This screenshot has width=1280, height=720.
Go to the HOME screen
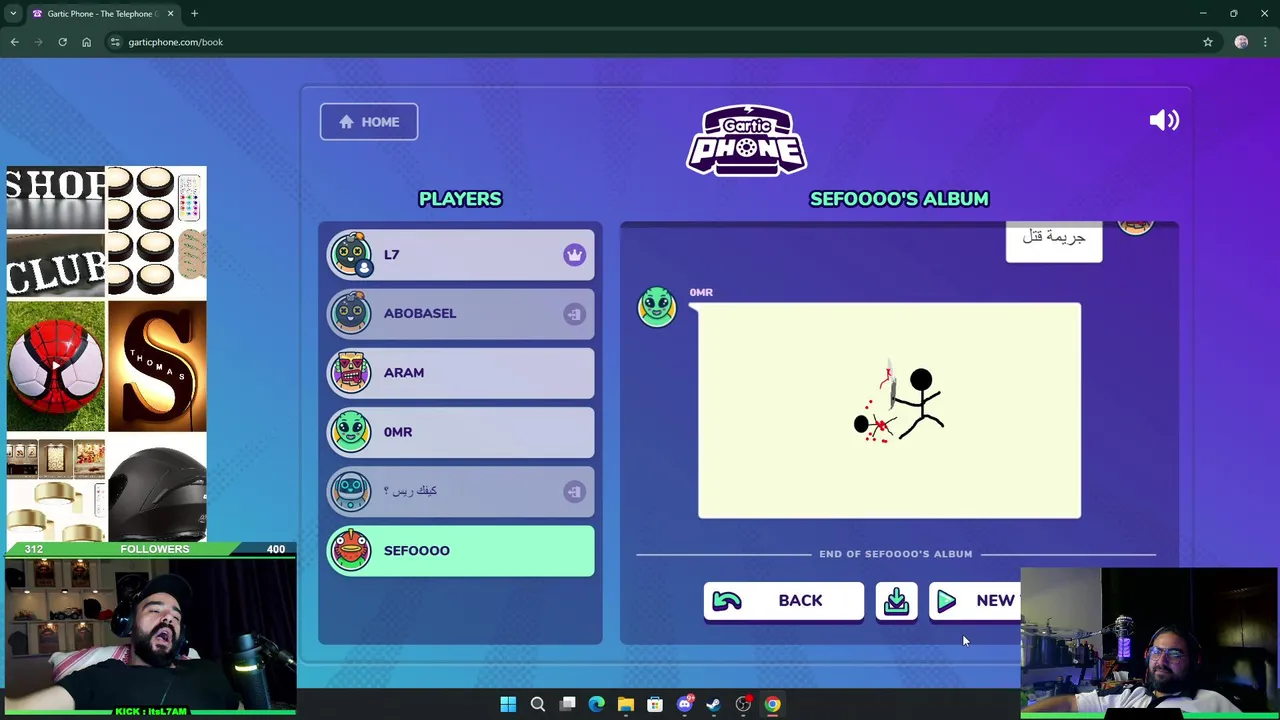pyautogui.click(x=369, y=122)
